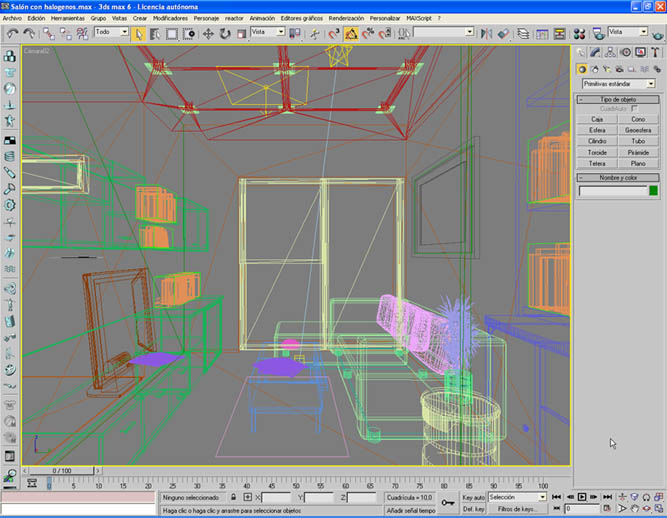Open the Select by Name icon
667x518 pixels.
pos(155,34)
